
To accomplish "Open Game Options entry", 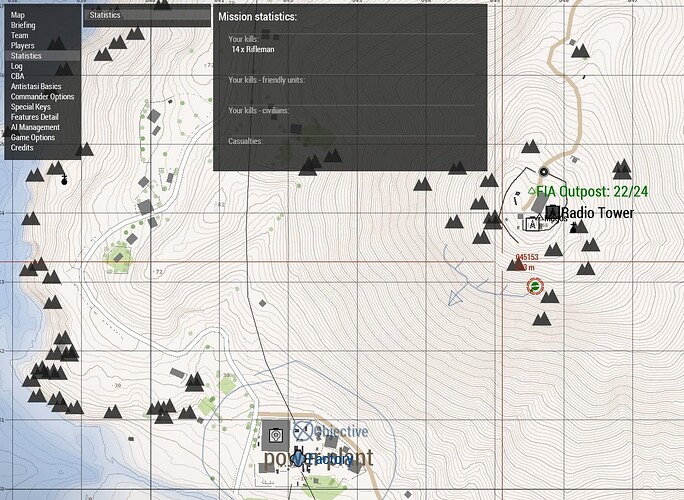I will [33, 137].
